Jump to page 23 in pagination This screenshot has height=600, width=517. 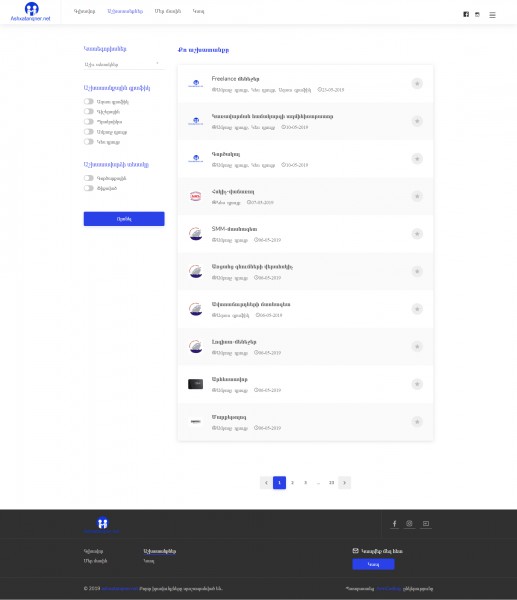[x=331, y=483]
